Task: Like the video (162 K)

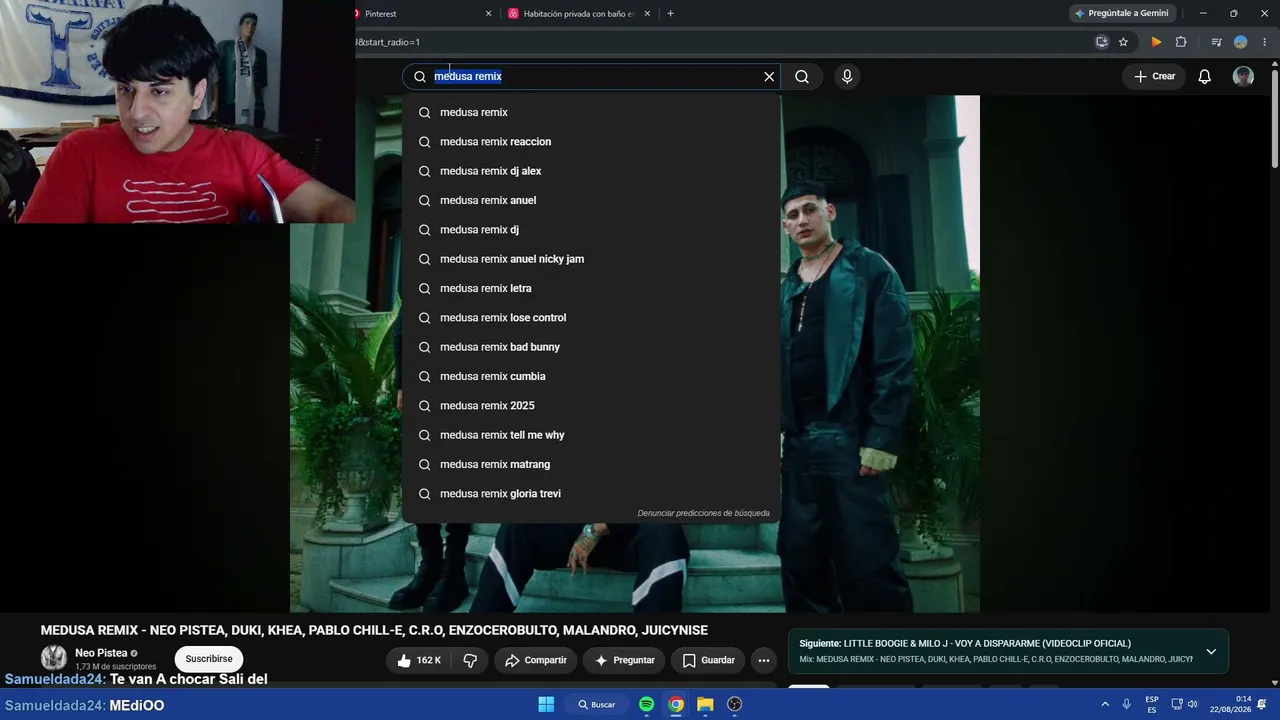Action: point(418,660)
